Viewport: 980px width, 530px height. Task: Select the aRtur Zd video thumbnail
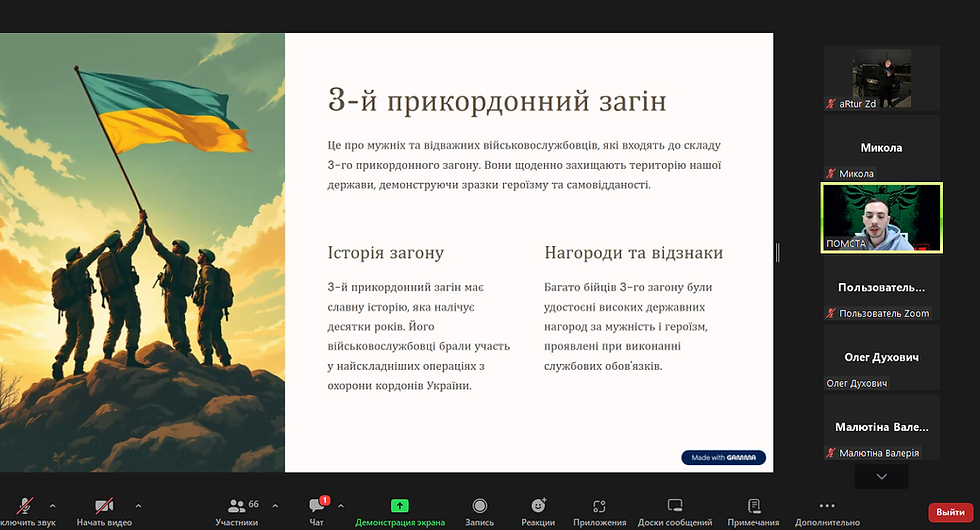pos(881,78)
